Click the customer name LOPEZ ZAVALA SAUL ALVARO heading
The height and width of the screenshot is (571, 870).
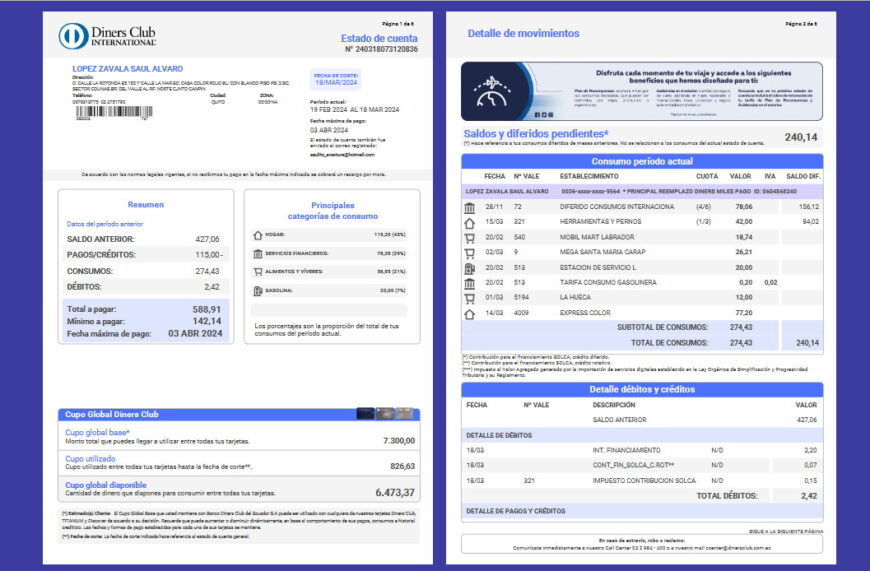(128, 69)
